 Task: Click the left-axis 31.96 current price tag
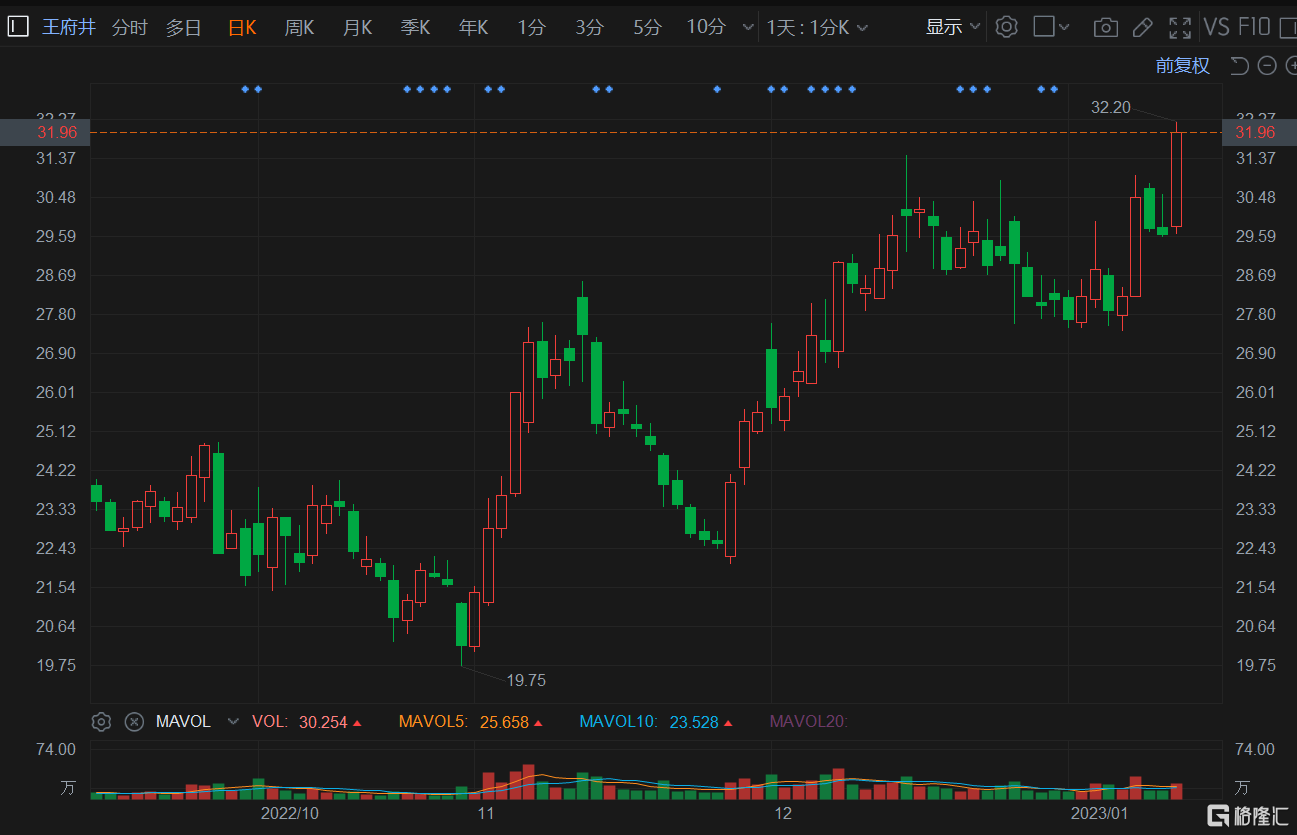(45, 132)
